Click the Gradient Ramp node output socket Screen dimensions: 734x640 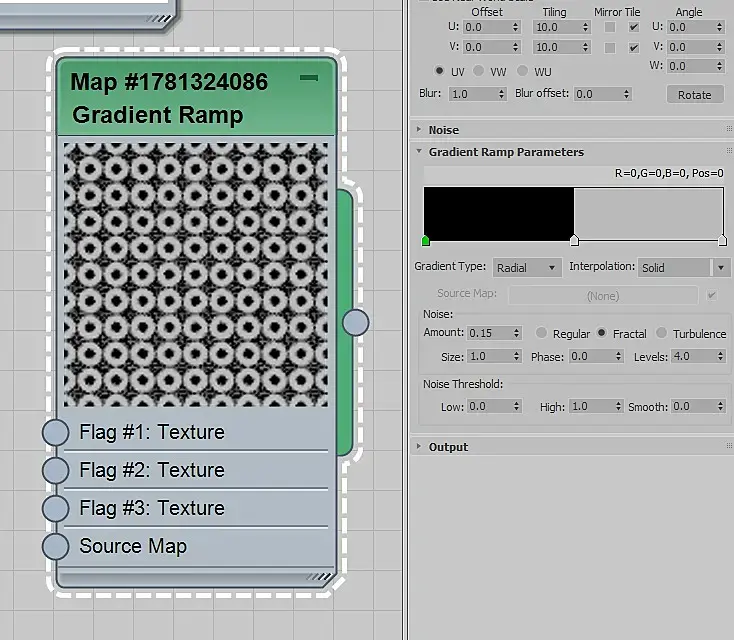[356, 323]
